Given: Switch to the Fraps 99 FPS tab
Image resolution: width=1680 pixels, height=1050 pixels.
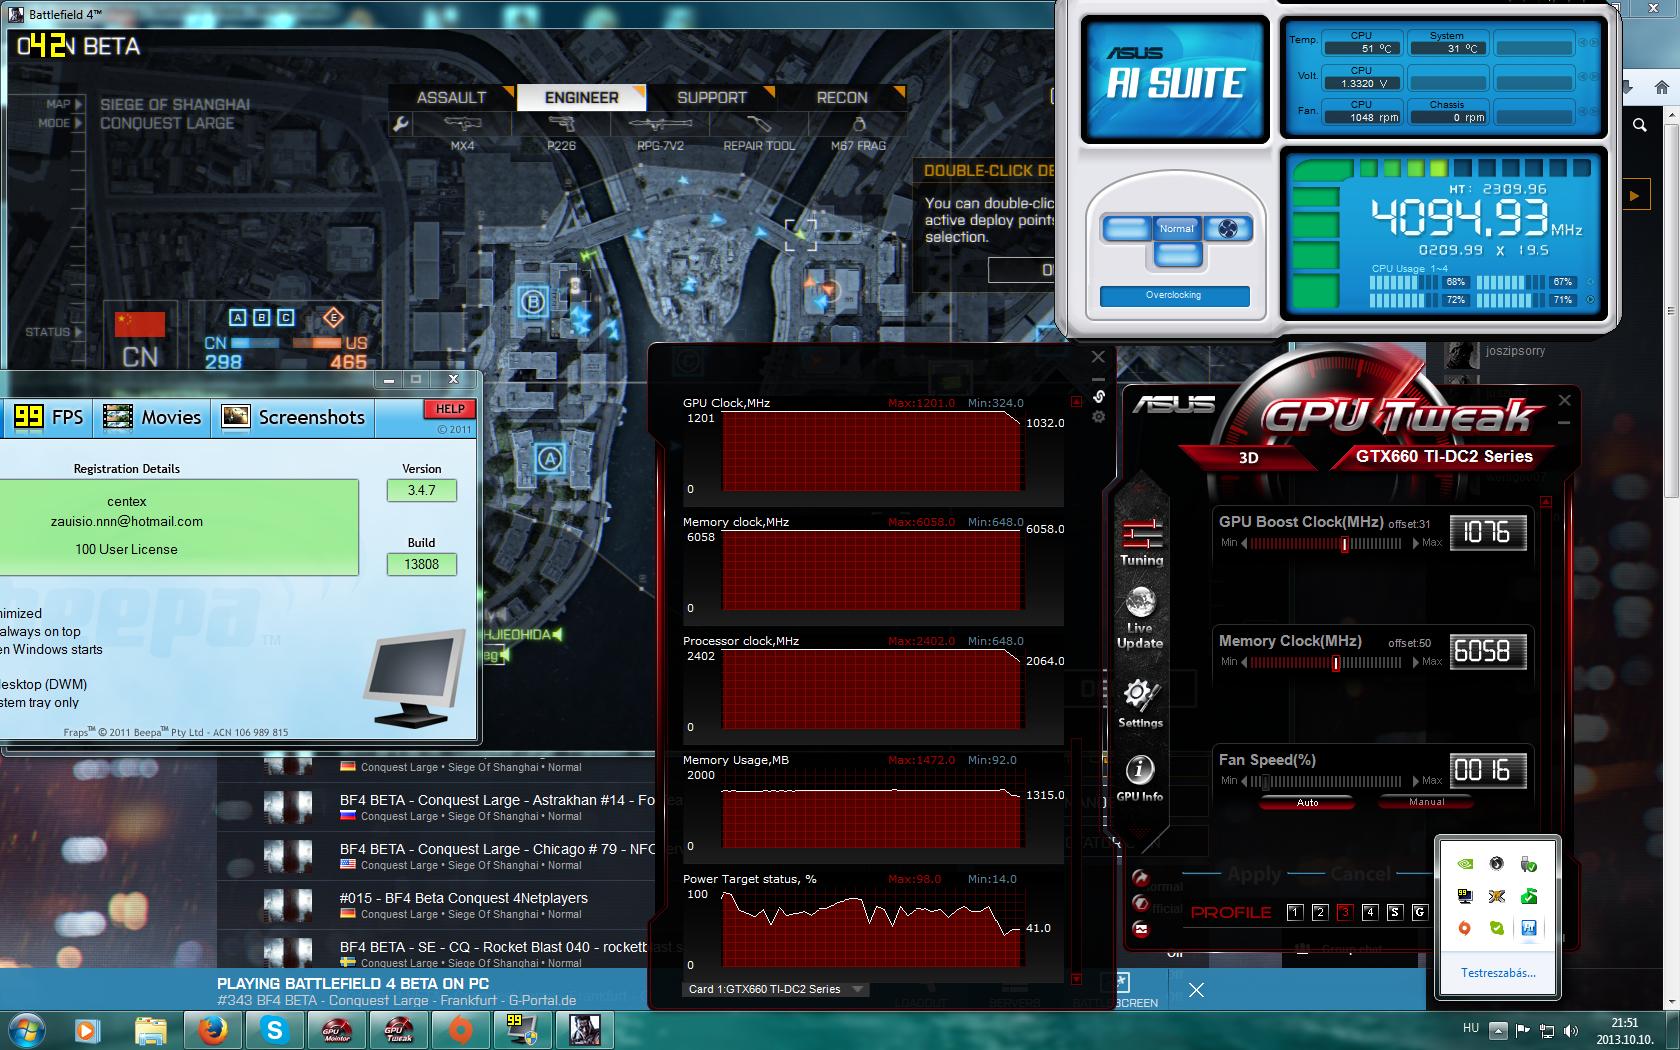Looking at the screenshot, I should (48, 417).
